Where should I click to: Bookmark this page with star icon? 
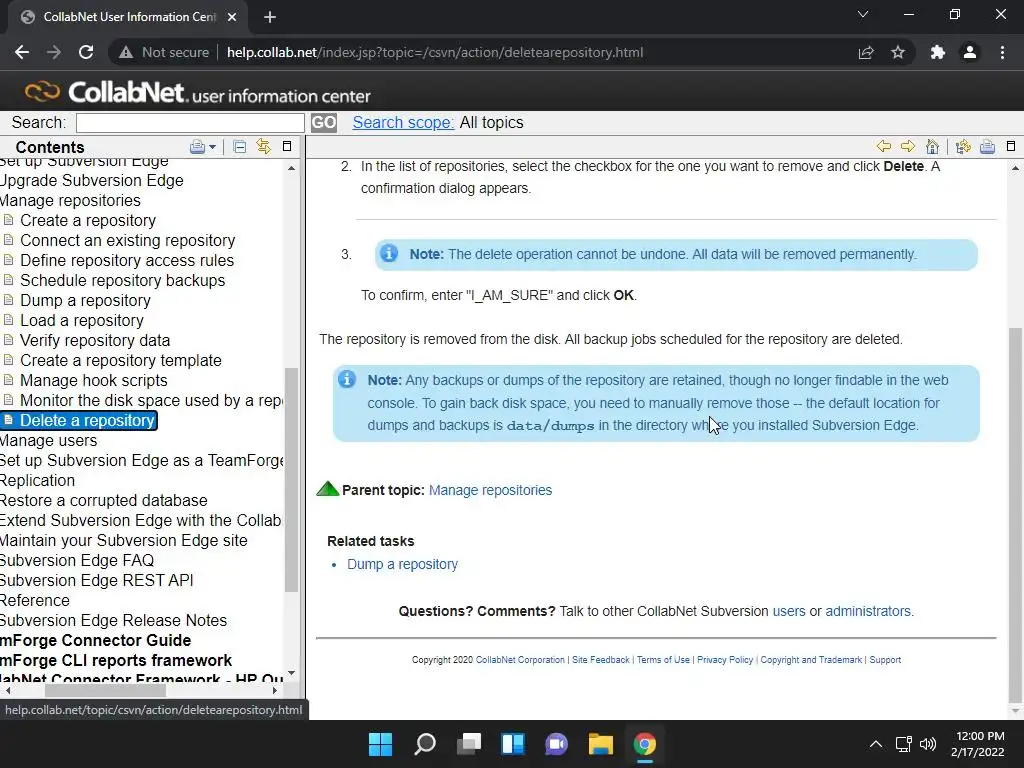point(898,52)
